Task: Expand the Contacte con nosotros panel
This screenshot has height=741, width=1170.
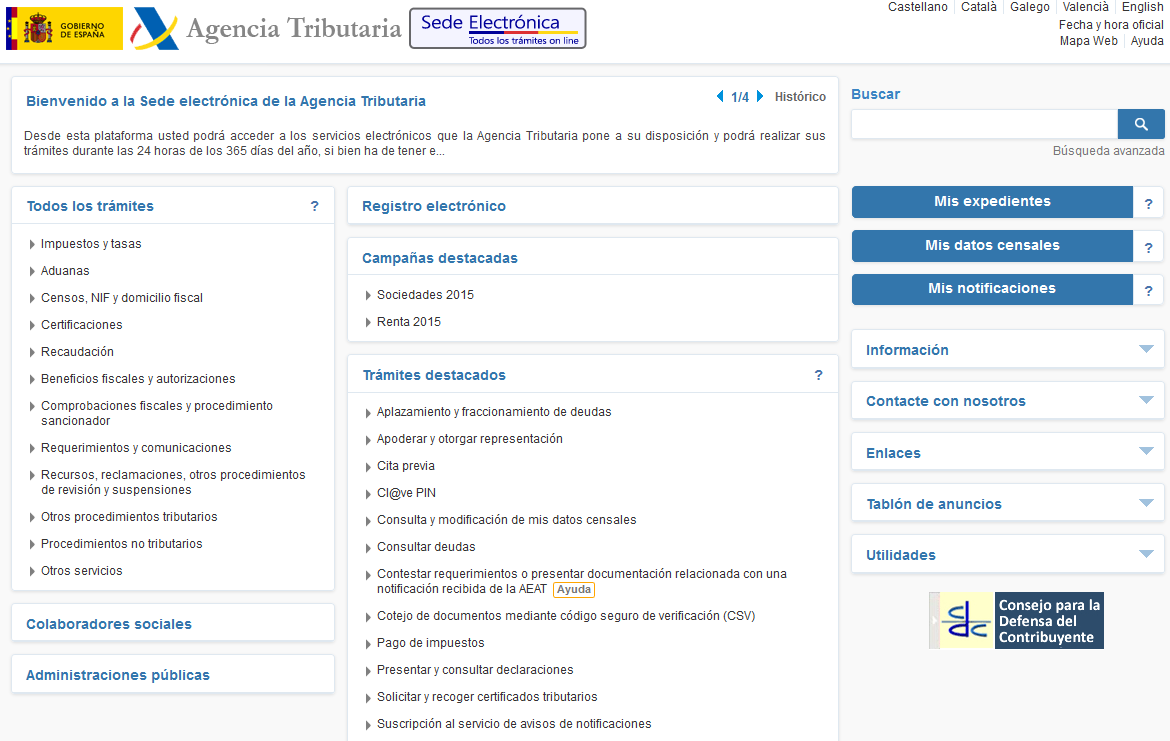Action: pyautogui.click(x=1007, y=401)
